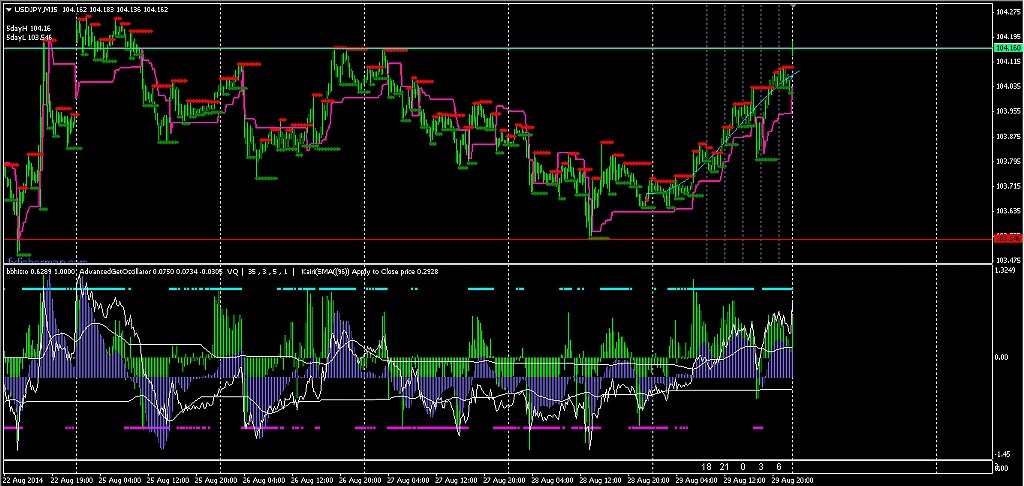This screenshot has height=486, width=1024.
Task: Click the 1.3249 indicator scale value
Action: pos(1008,270)
